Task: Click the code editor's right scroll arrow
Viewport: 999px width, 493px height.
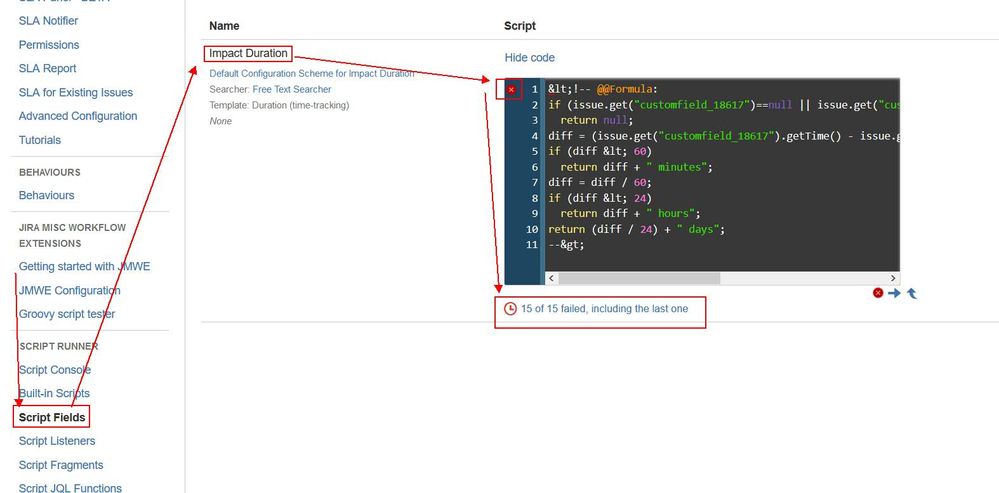Action: coord(893,278)
